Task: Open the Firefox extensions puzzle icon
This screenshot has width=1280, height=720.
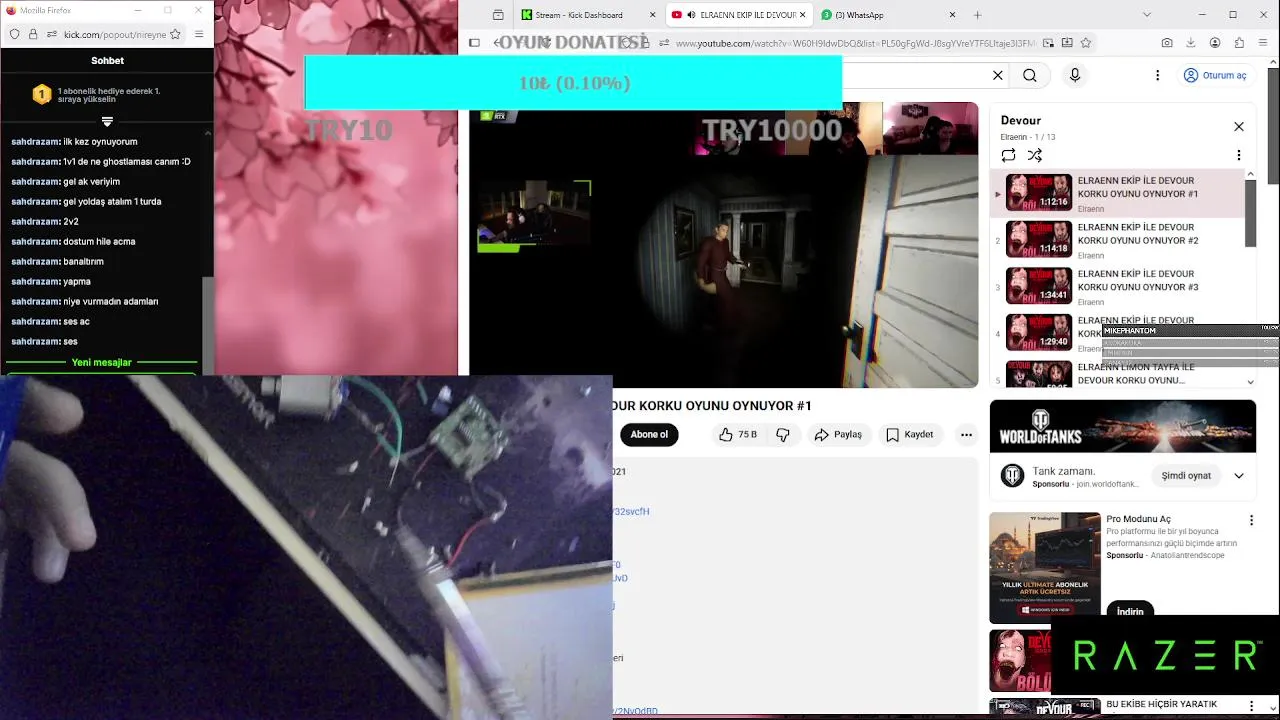Action: pos(1239,43)
